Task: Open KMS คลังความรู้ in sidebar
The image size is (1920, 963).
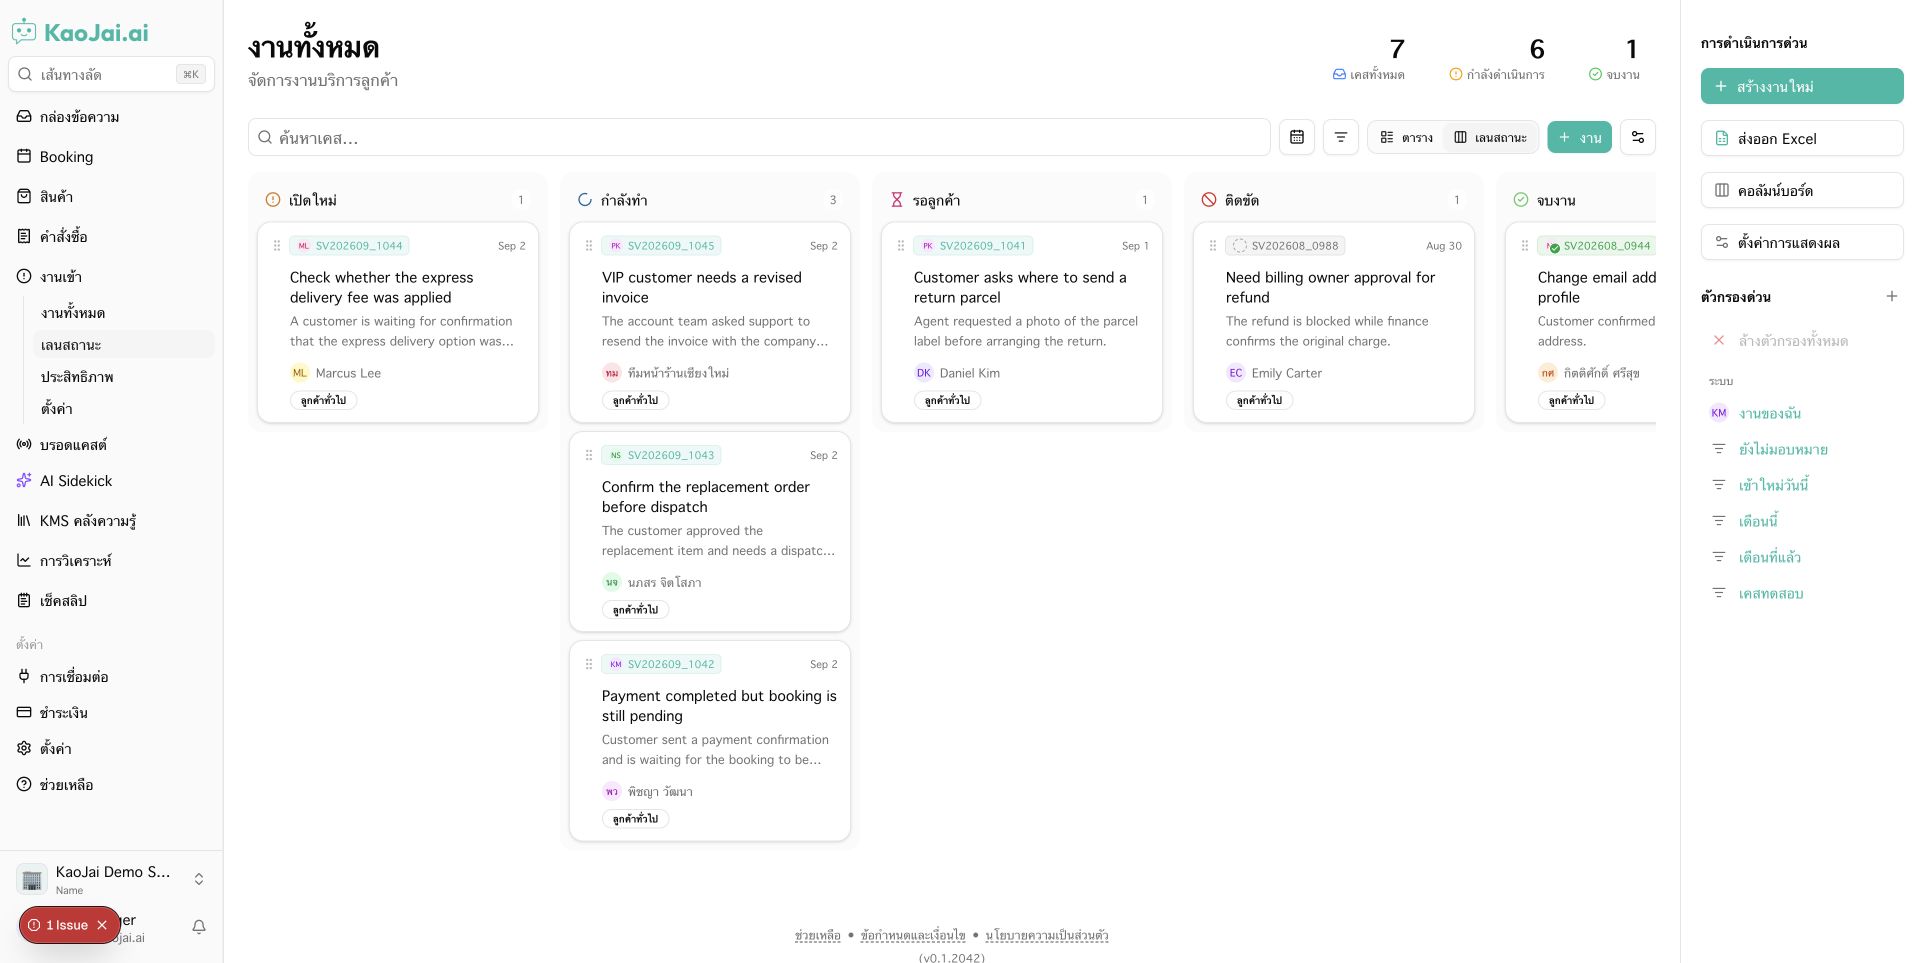Action: click(x=111, y=521)
